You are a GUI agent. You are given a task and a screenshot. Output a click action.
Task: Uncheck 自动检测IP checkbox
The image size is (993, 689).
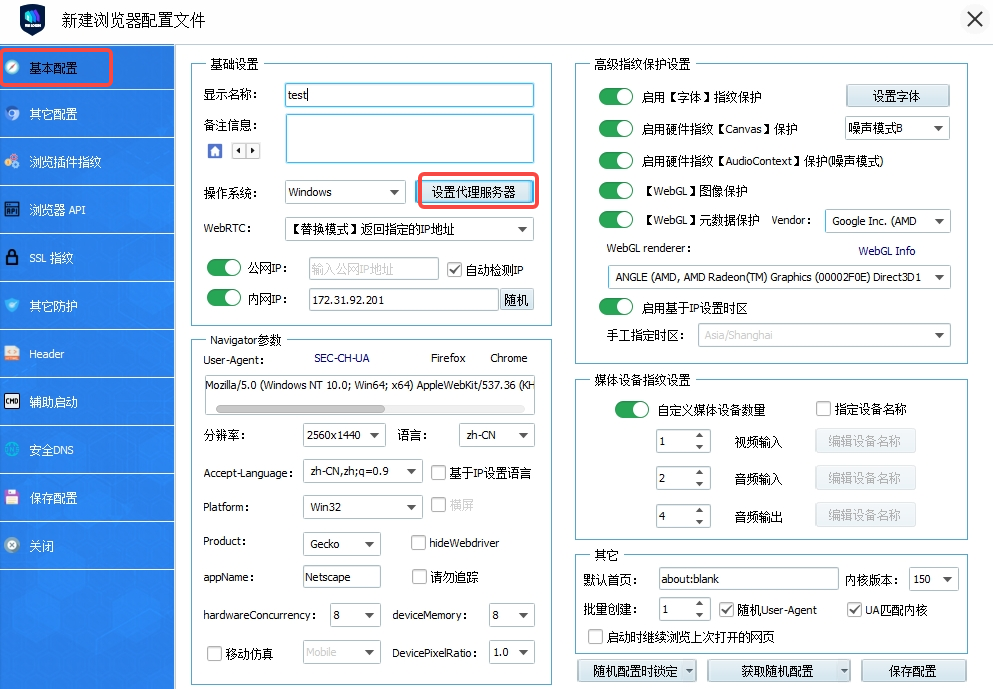pyautogui.click(x=454, y=270)
